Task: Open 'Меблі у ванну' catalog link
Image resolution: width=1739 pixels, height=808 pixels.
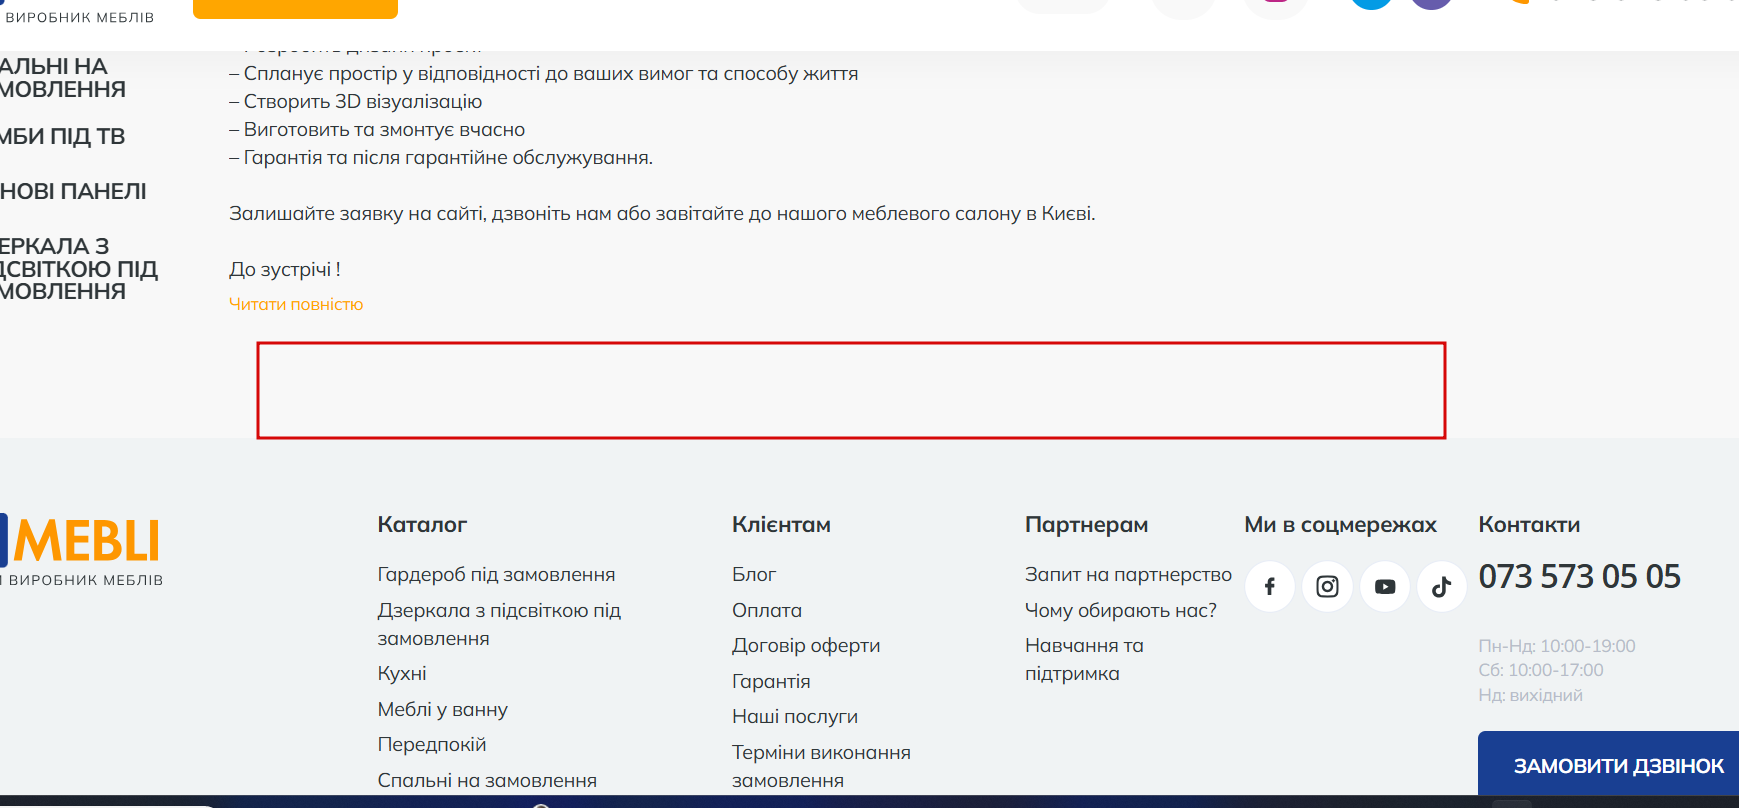Action: tap(442, 710)
